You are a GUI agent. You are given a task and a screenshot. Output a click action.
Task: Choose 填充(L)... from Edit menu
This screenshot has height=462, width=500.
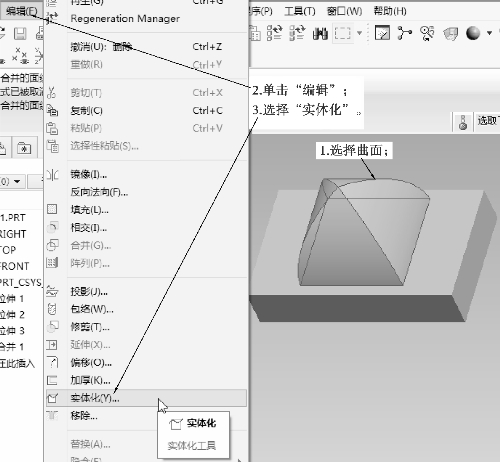pyautogui.click(x=147, y=210)
